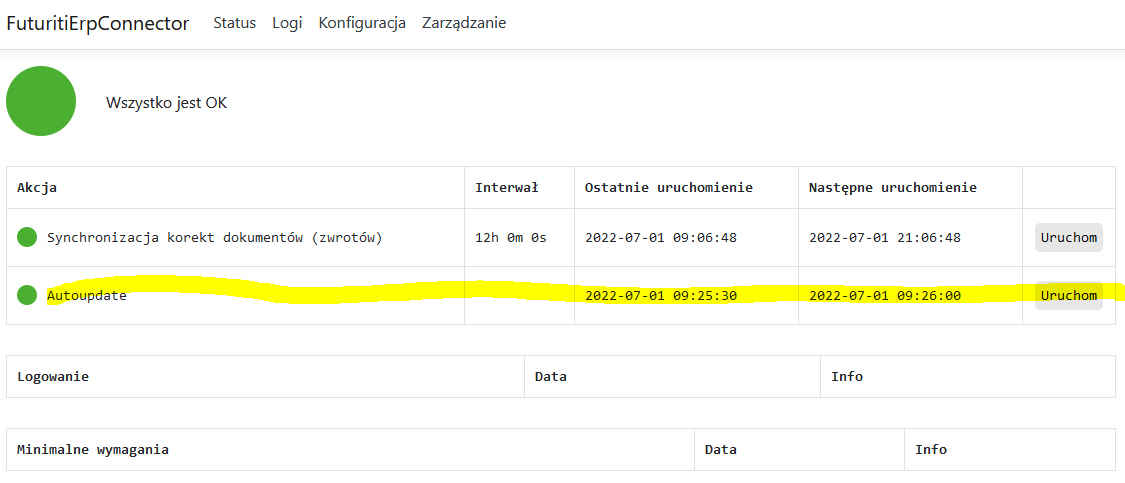This screenshot has height=483, width=1125.
Task: Click the Interwał column header
Action: coord(507,188)
